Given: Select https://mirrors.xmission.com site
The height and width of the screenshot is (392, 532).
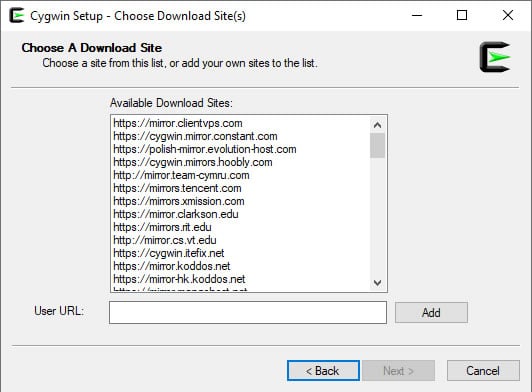Looking at the screenshot, I should coord(179,201).
